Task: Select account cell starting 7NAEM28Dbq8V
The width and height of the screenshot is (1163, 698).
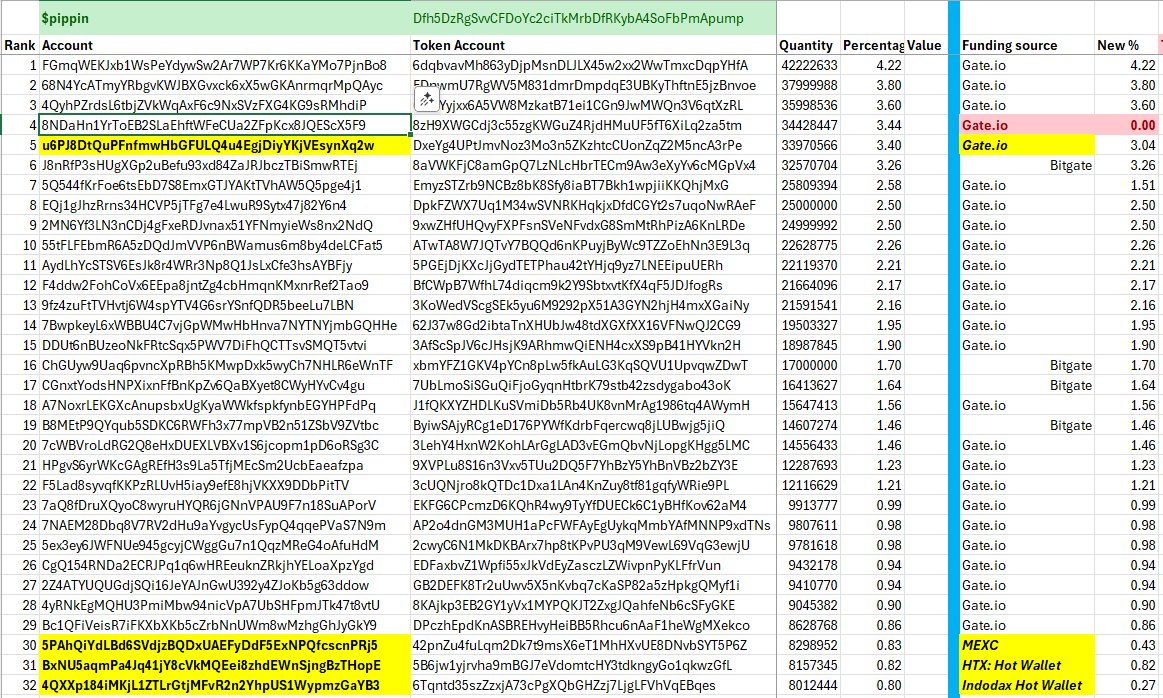Action: pos(225,526)
